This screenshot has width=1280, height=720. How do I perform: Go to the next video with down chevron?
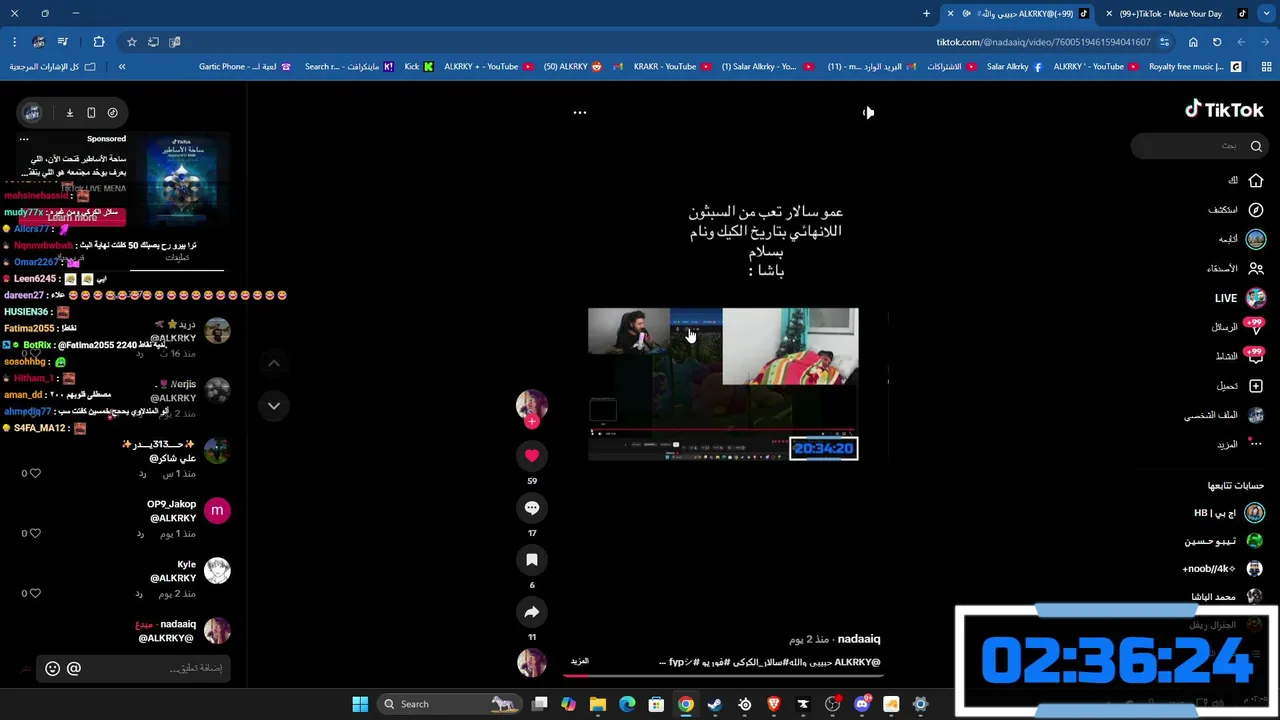click(274, 405)
